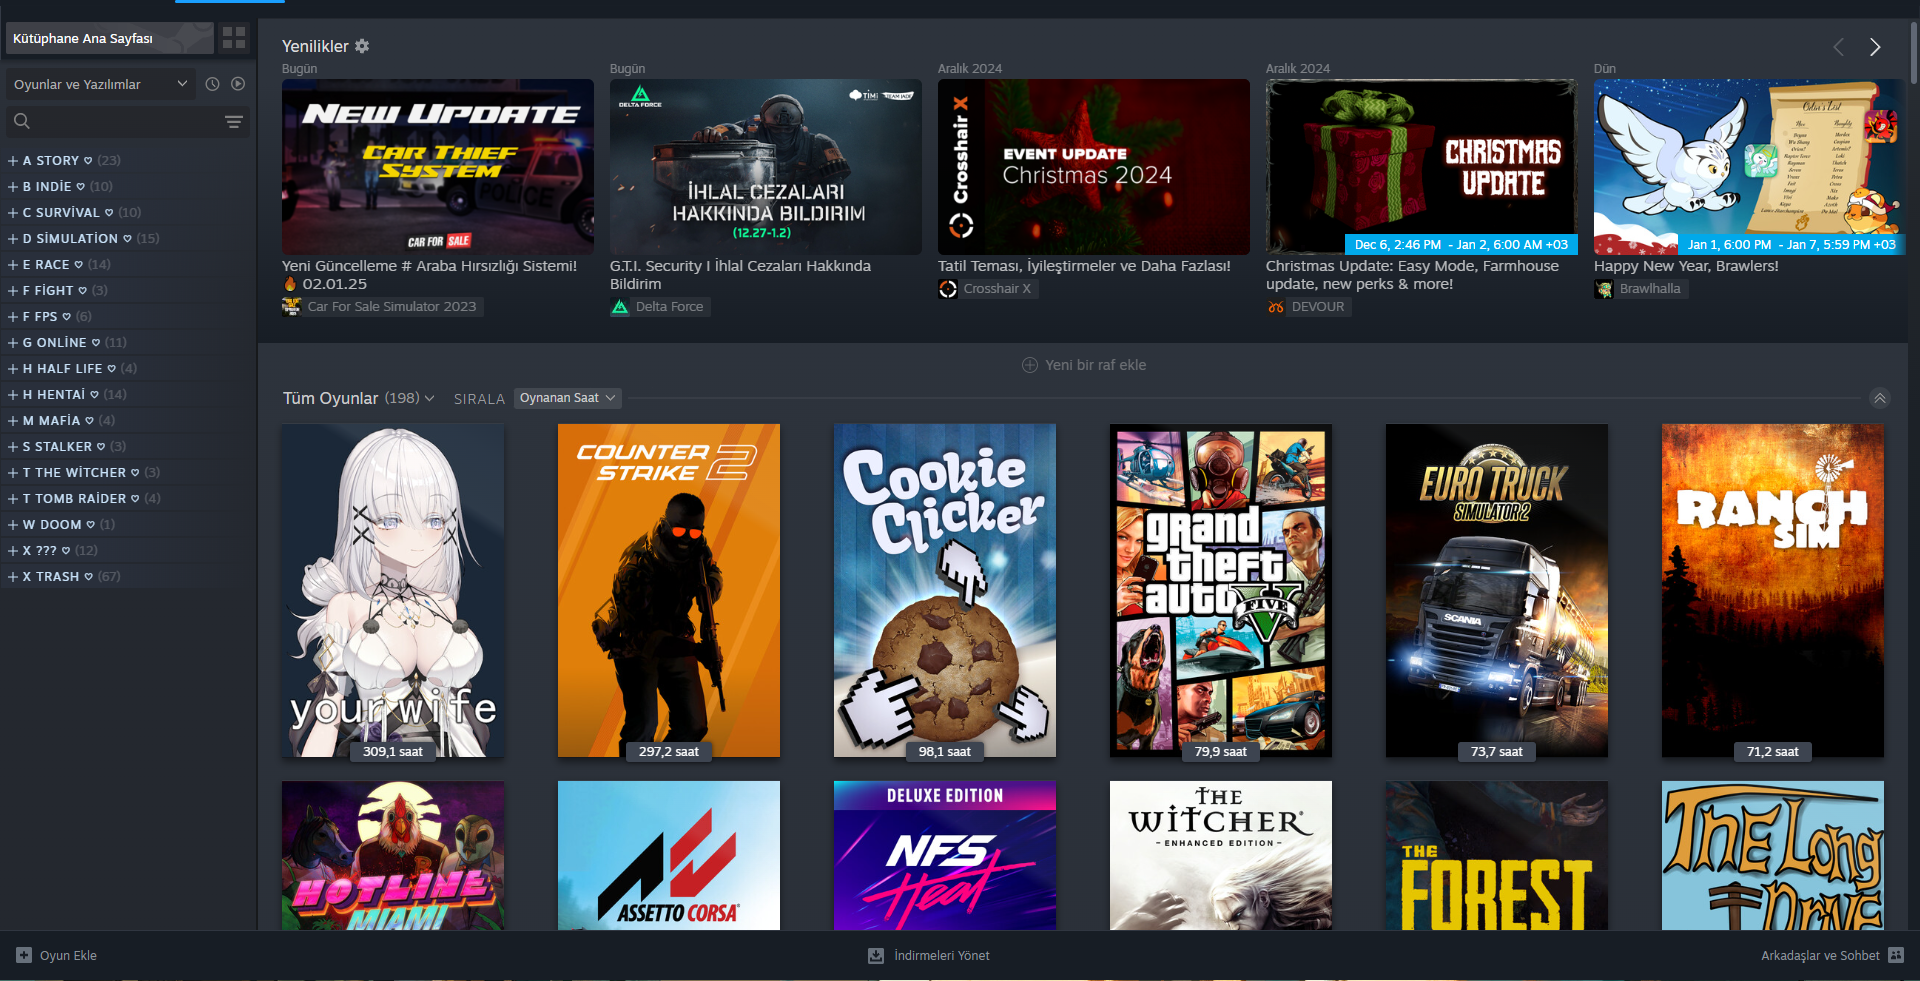Image resolution: width=1920 pixels, height=981 pixels.
Task: Select the 'your wife' game cover
Action: pos(393,590)
